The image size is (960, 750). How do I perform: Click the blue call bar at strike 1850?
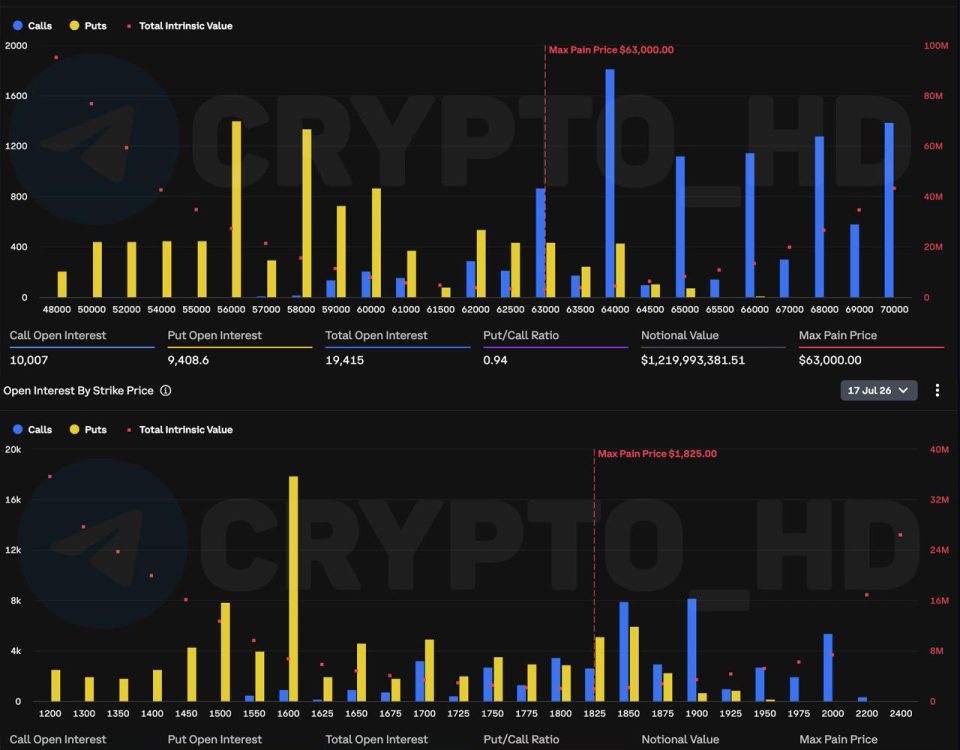point(624,652)
